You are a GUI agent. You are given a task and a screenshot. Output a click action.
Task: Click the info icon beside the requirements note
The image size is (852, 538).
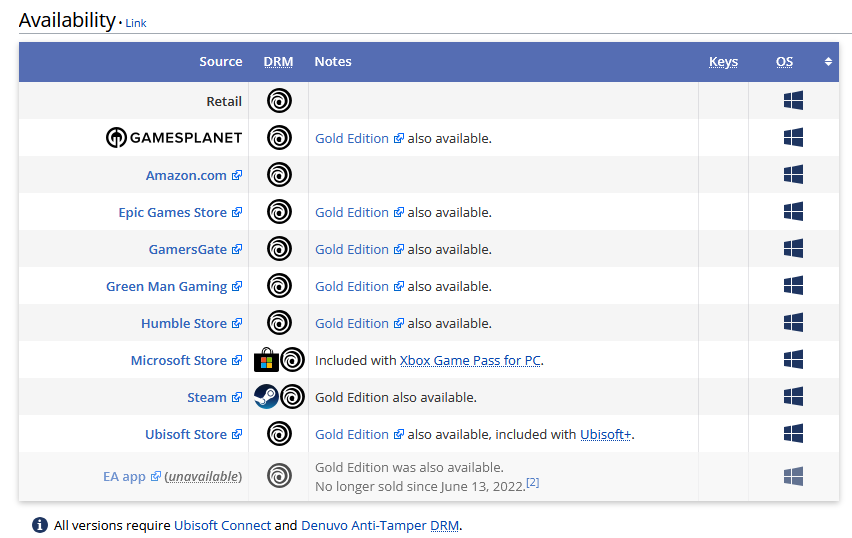click(x=40, y=525)
